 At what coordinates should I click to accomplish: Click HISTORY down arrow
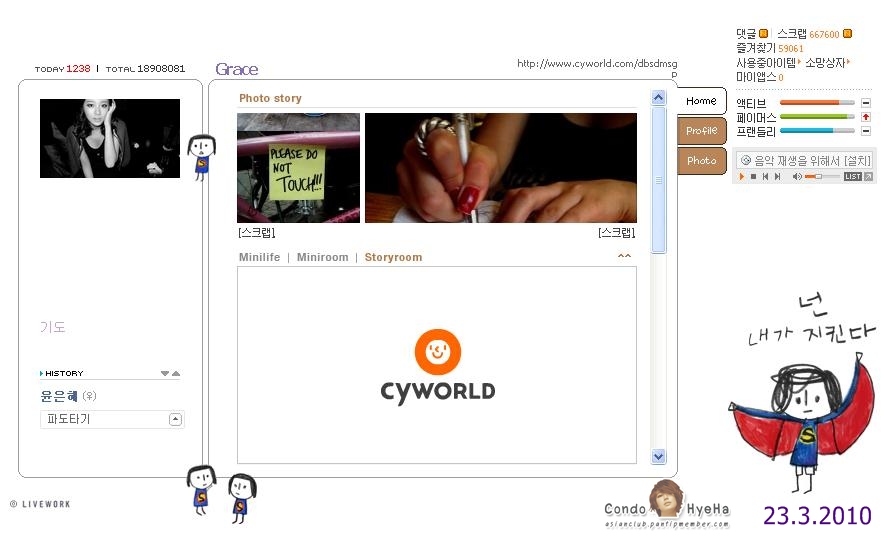tap(165, 374)
